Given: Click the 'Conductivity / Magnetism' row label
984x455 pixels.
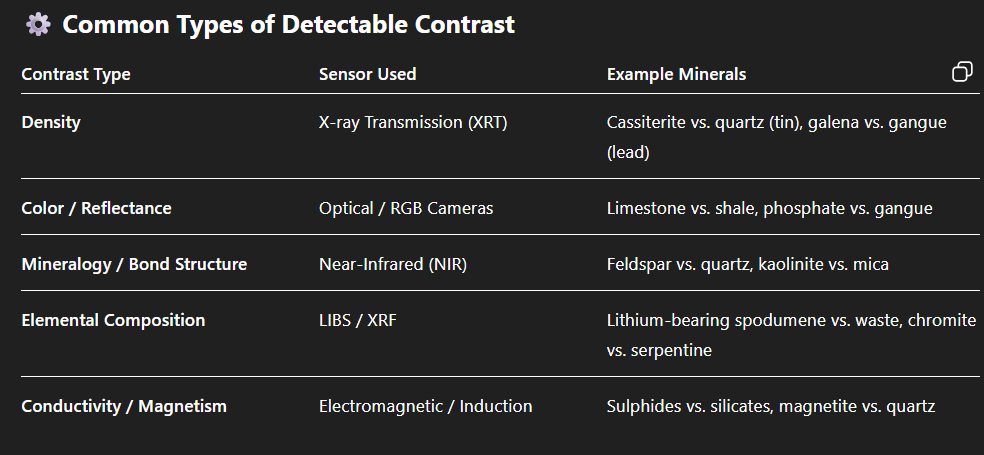Looking at the screenshot, I should (x=124, y=406).
